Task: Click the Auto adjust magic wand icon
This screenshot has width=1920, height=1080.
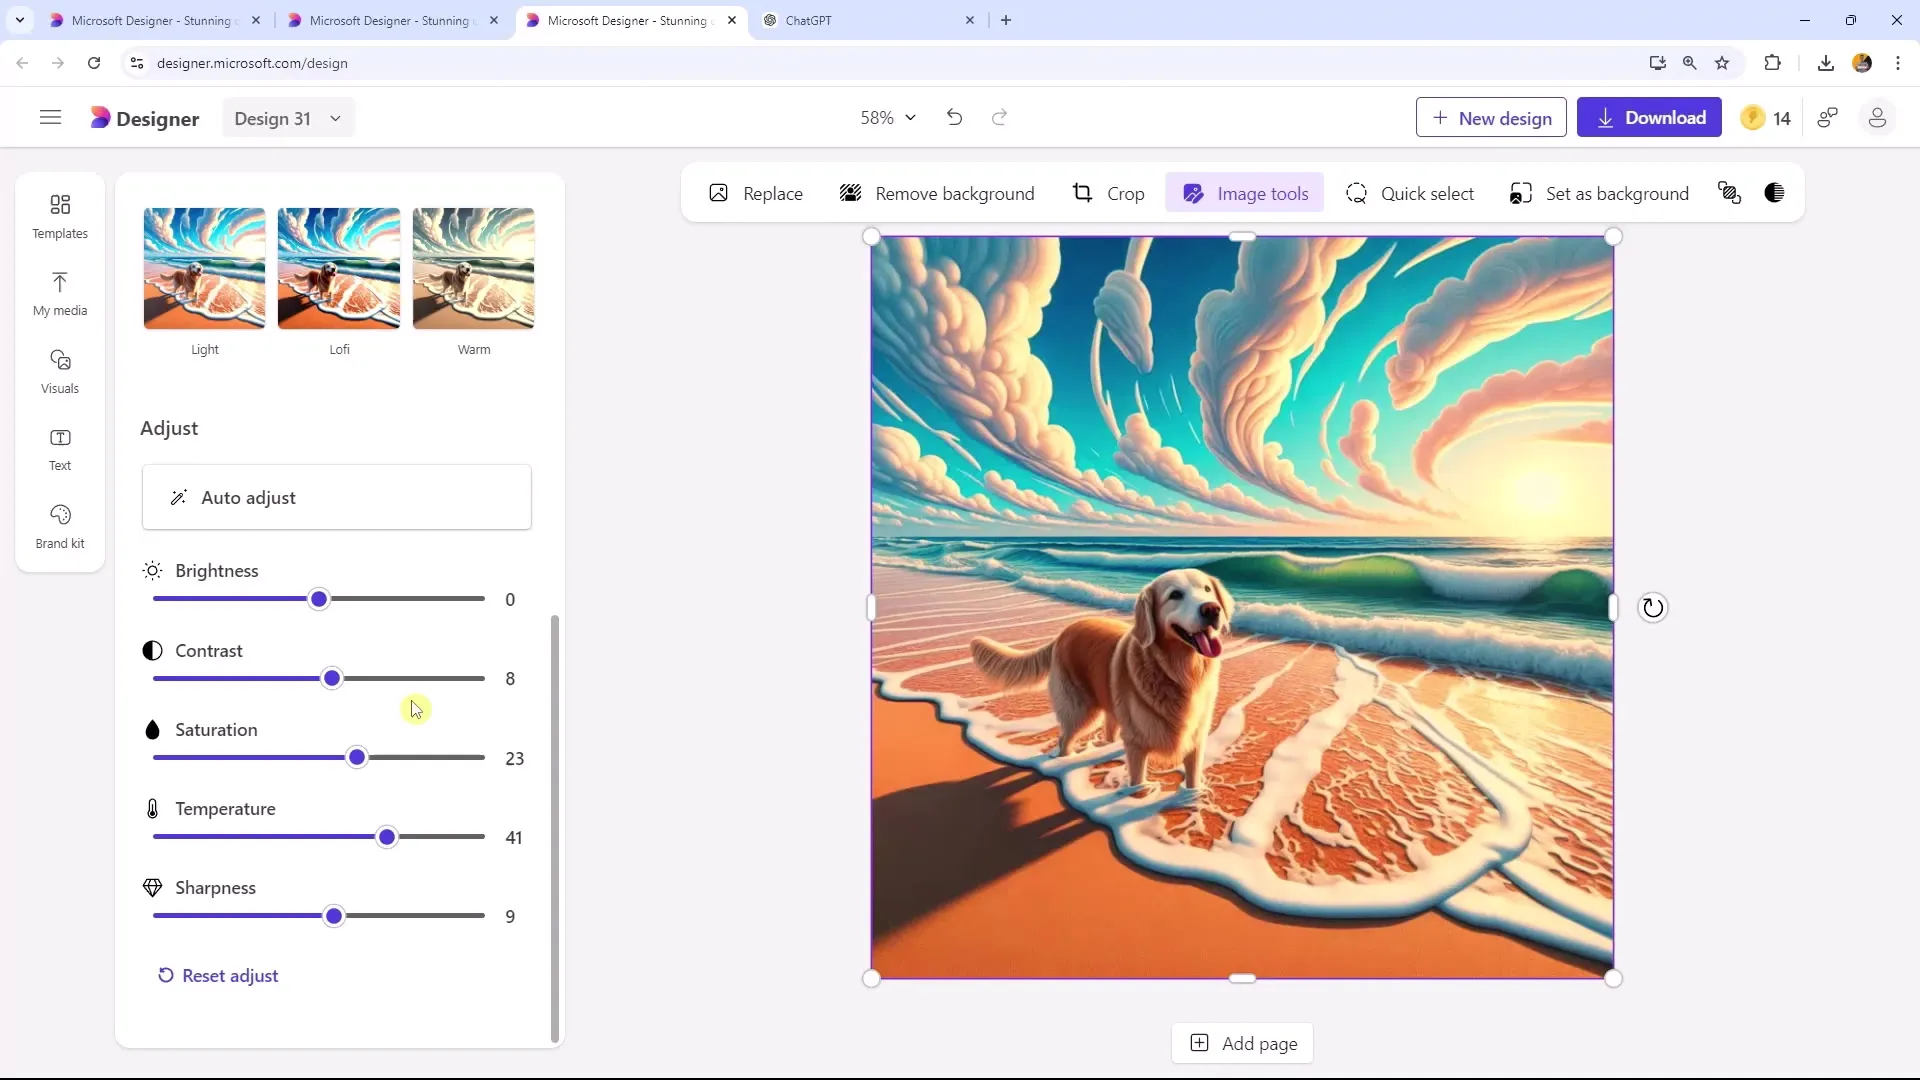Action: point(178,497)
